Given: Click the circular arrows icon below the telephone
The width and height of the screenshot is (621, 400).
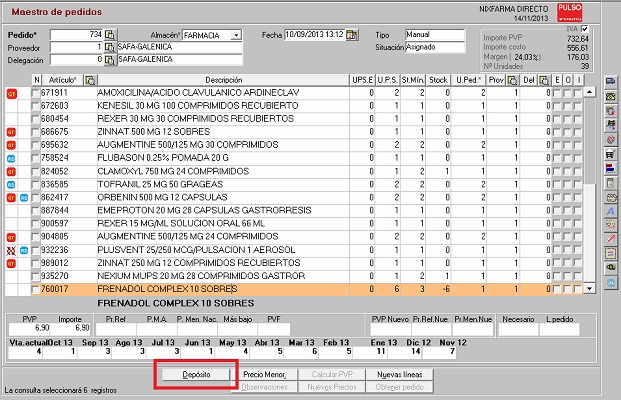Looking at the screenshot, I should 610,110.
